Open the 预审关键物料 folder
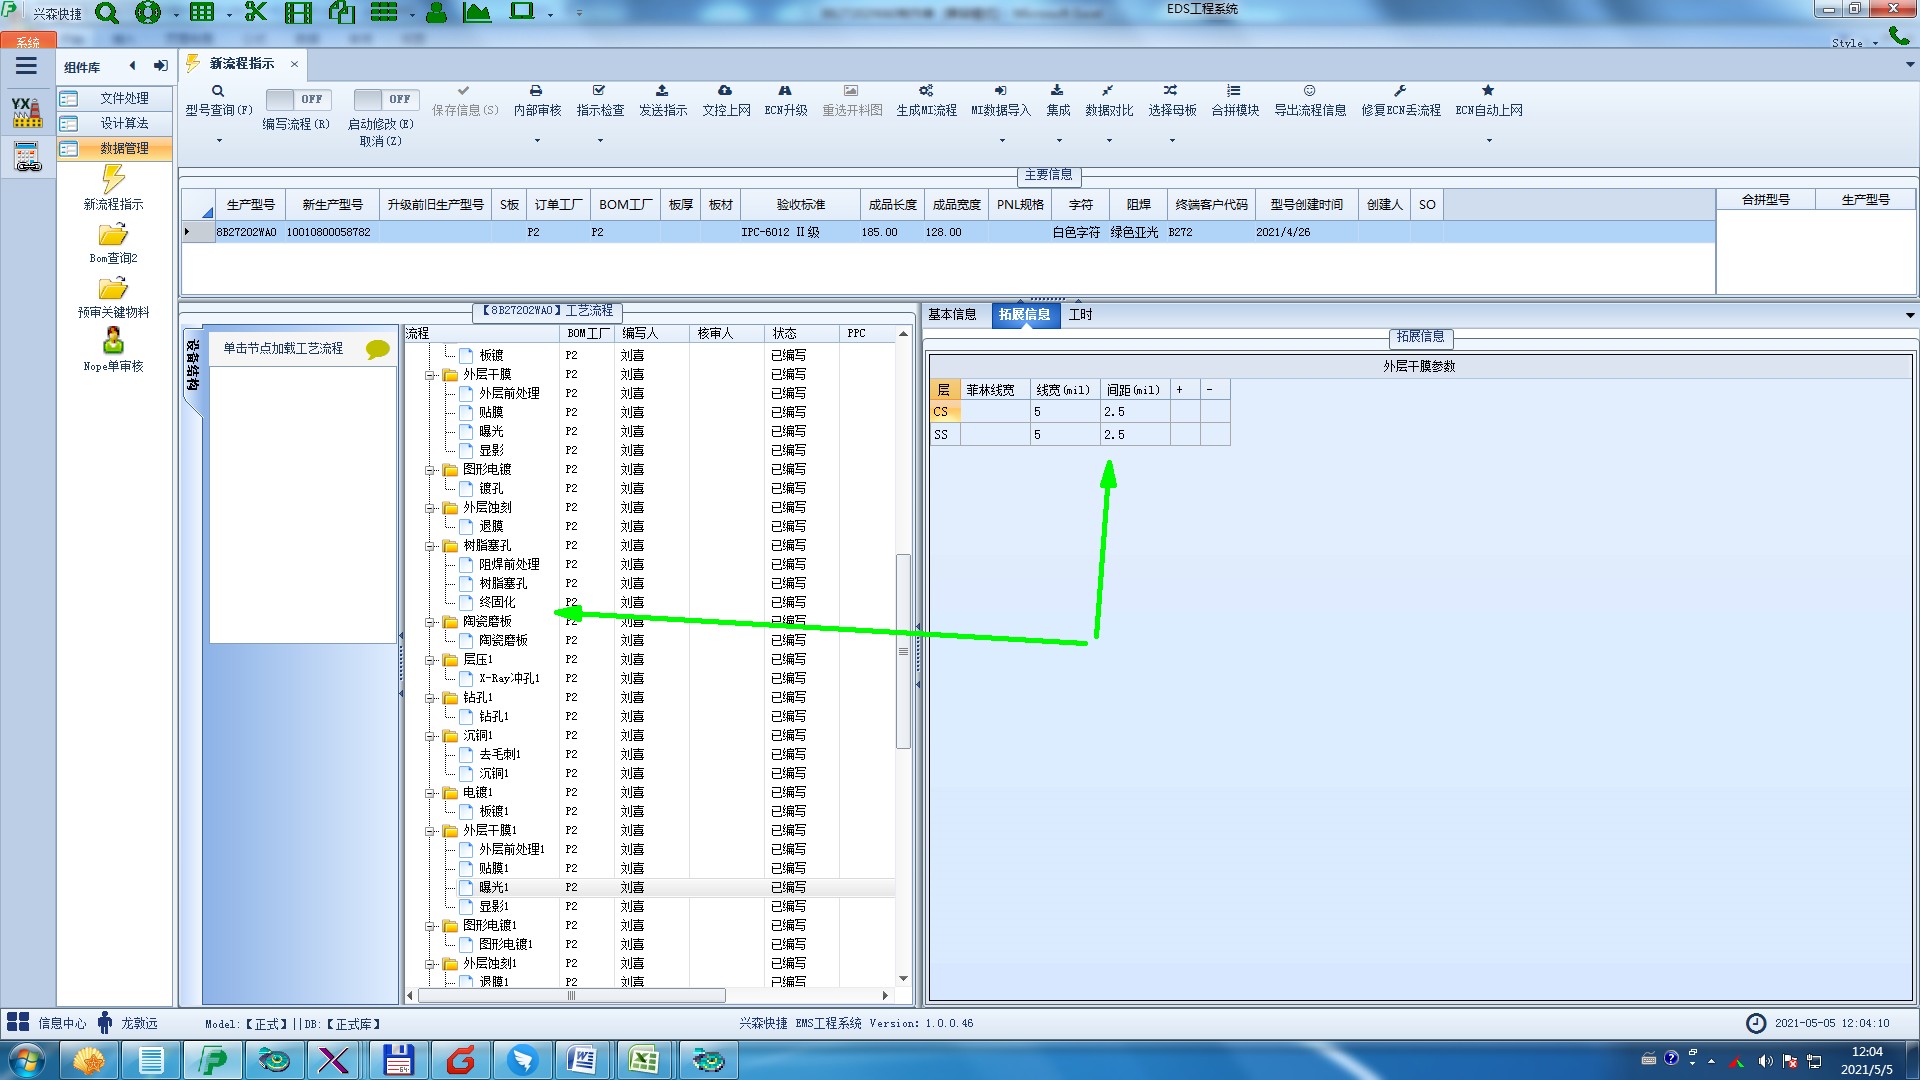 point(113,298)
